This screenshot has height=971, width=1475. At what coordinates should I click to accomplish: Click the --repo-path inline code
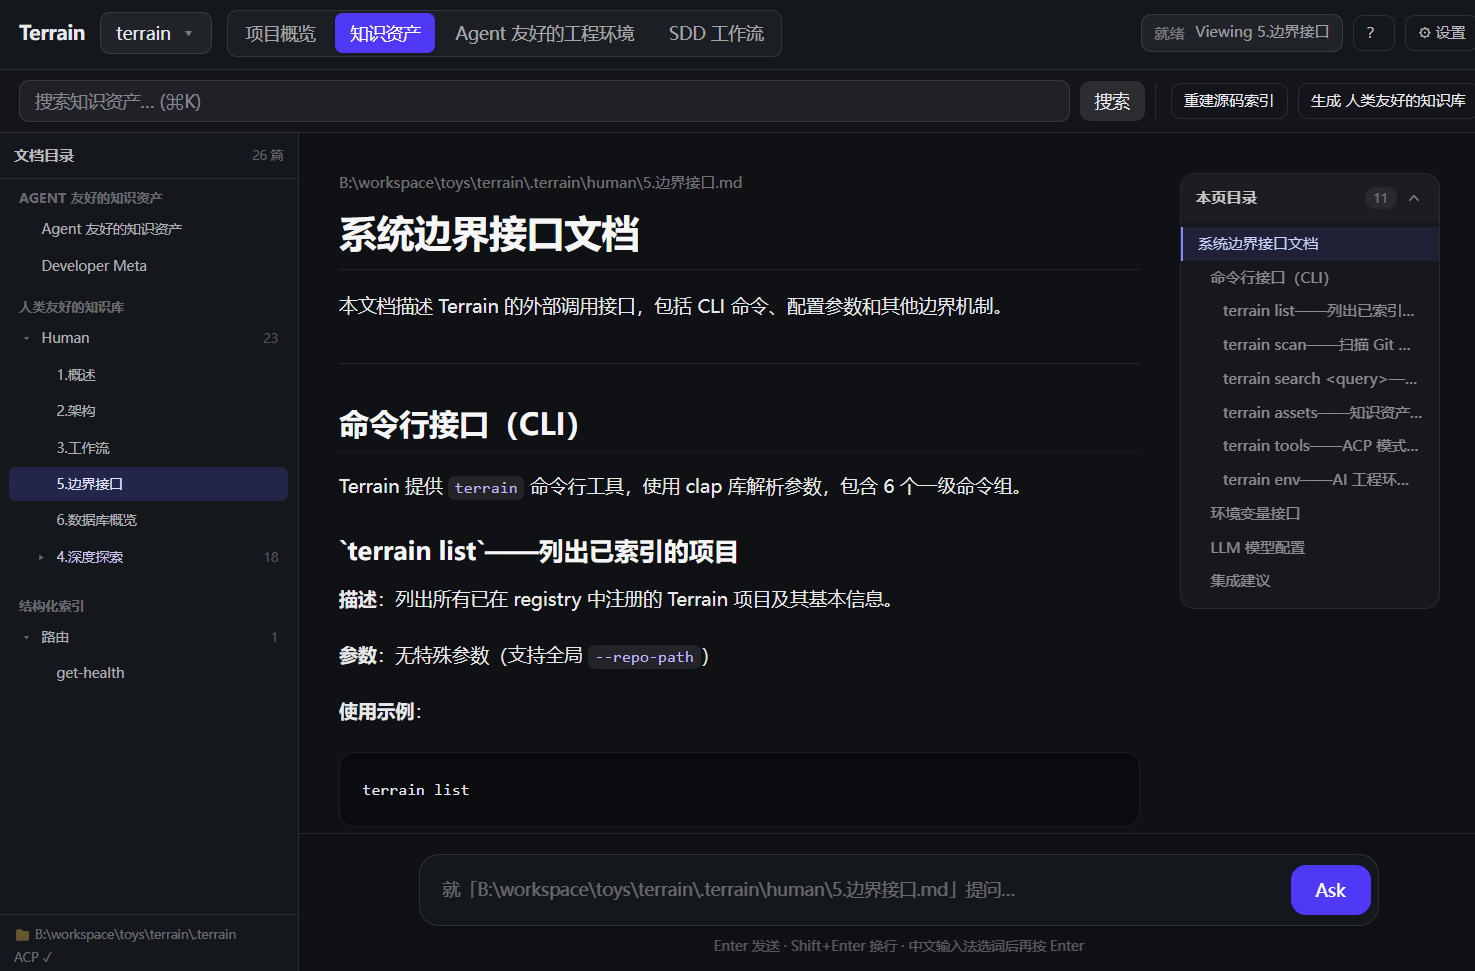point(644,657)
